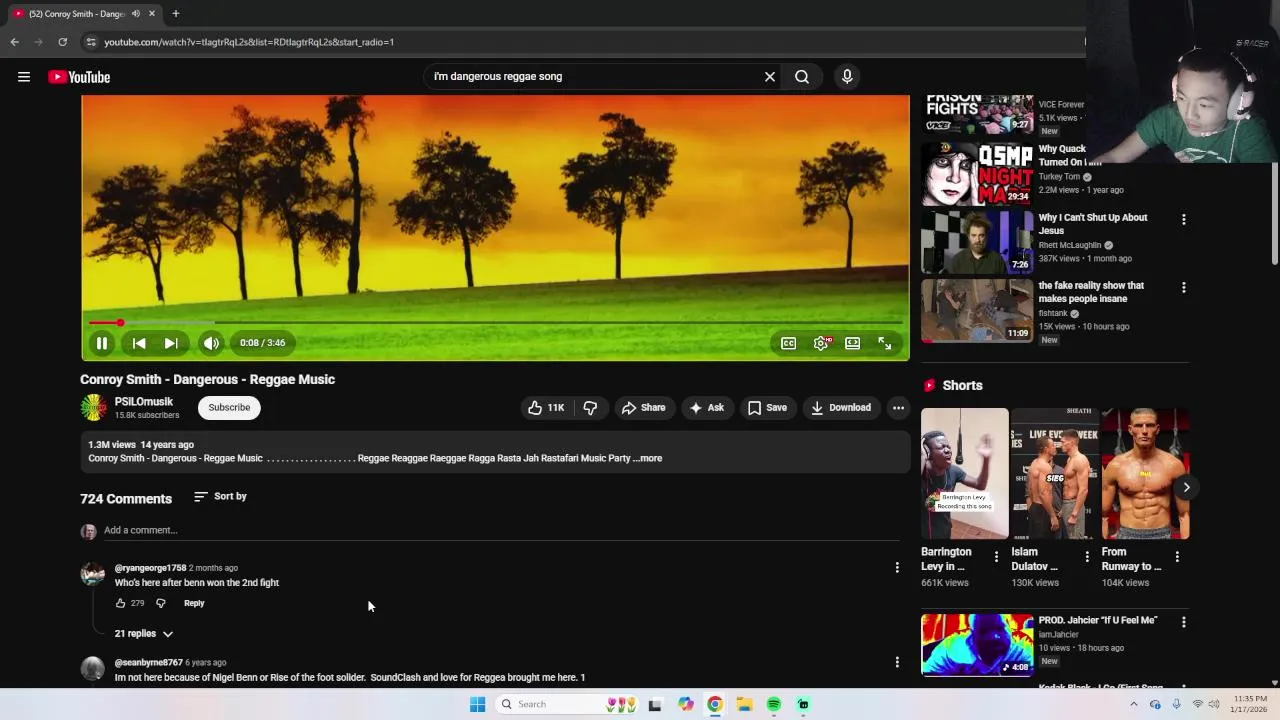Open PSILOmusik channel name link
Image resolution: width=1280 pixels, height=720 pixels.
(x=144, y=401)
